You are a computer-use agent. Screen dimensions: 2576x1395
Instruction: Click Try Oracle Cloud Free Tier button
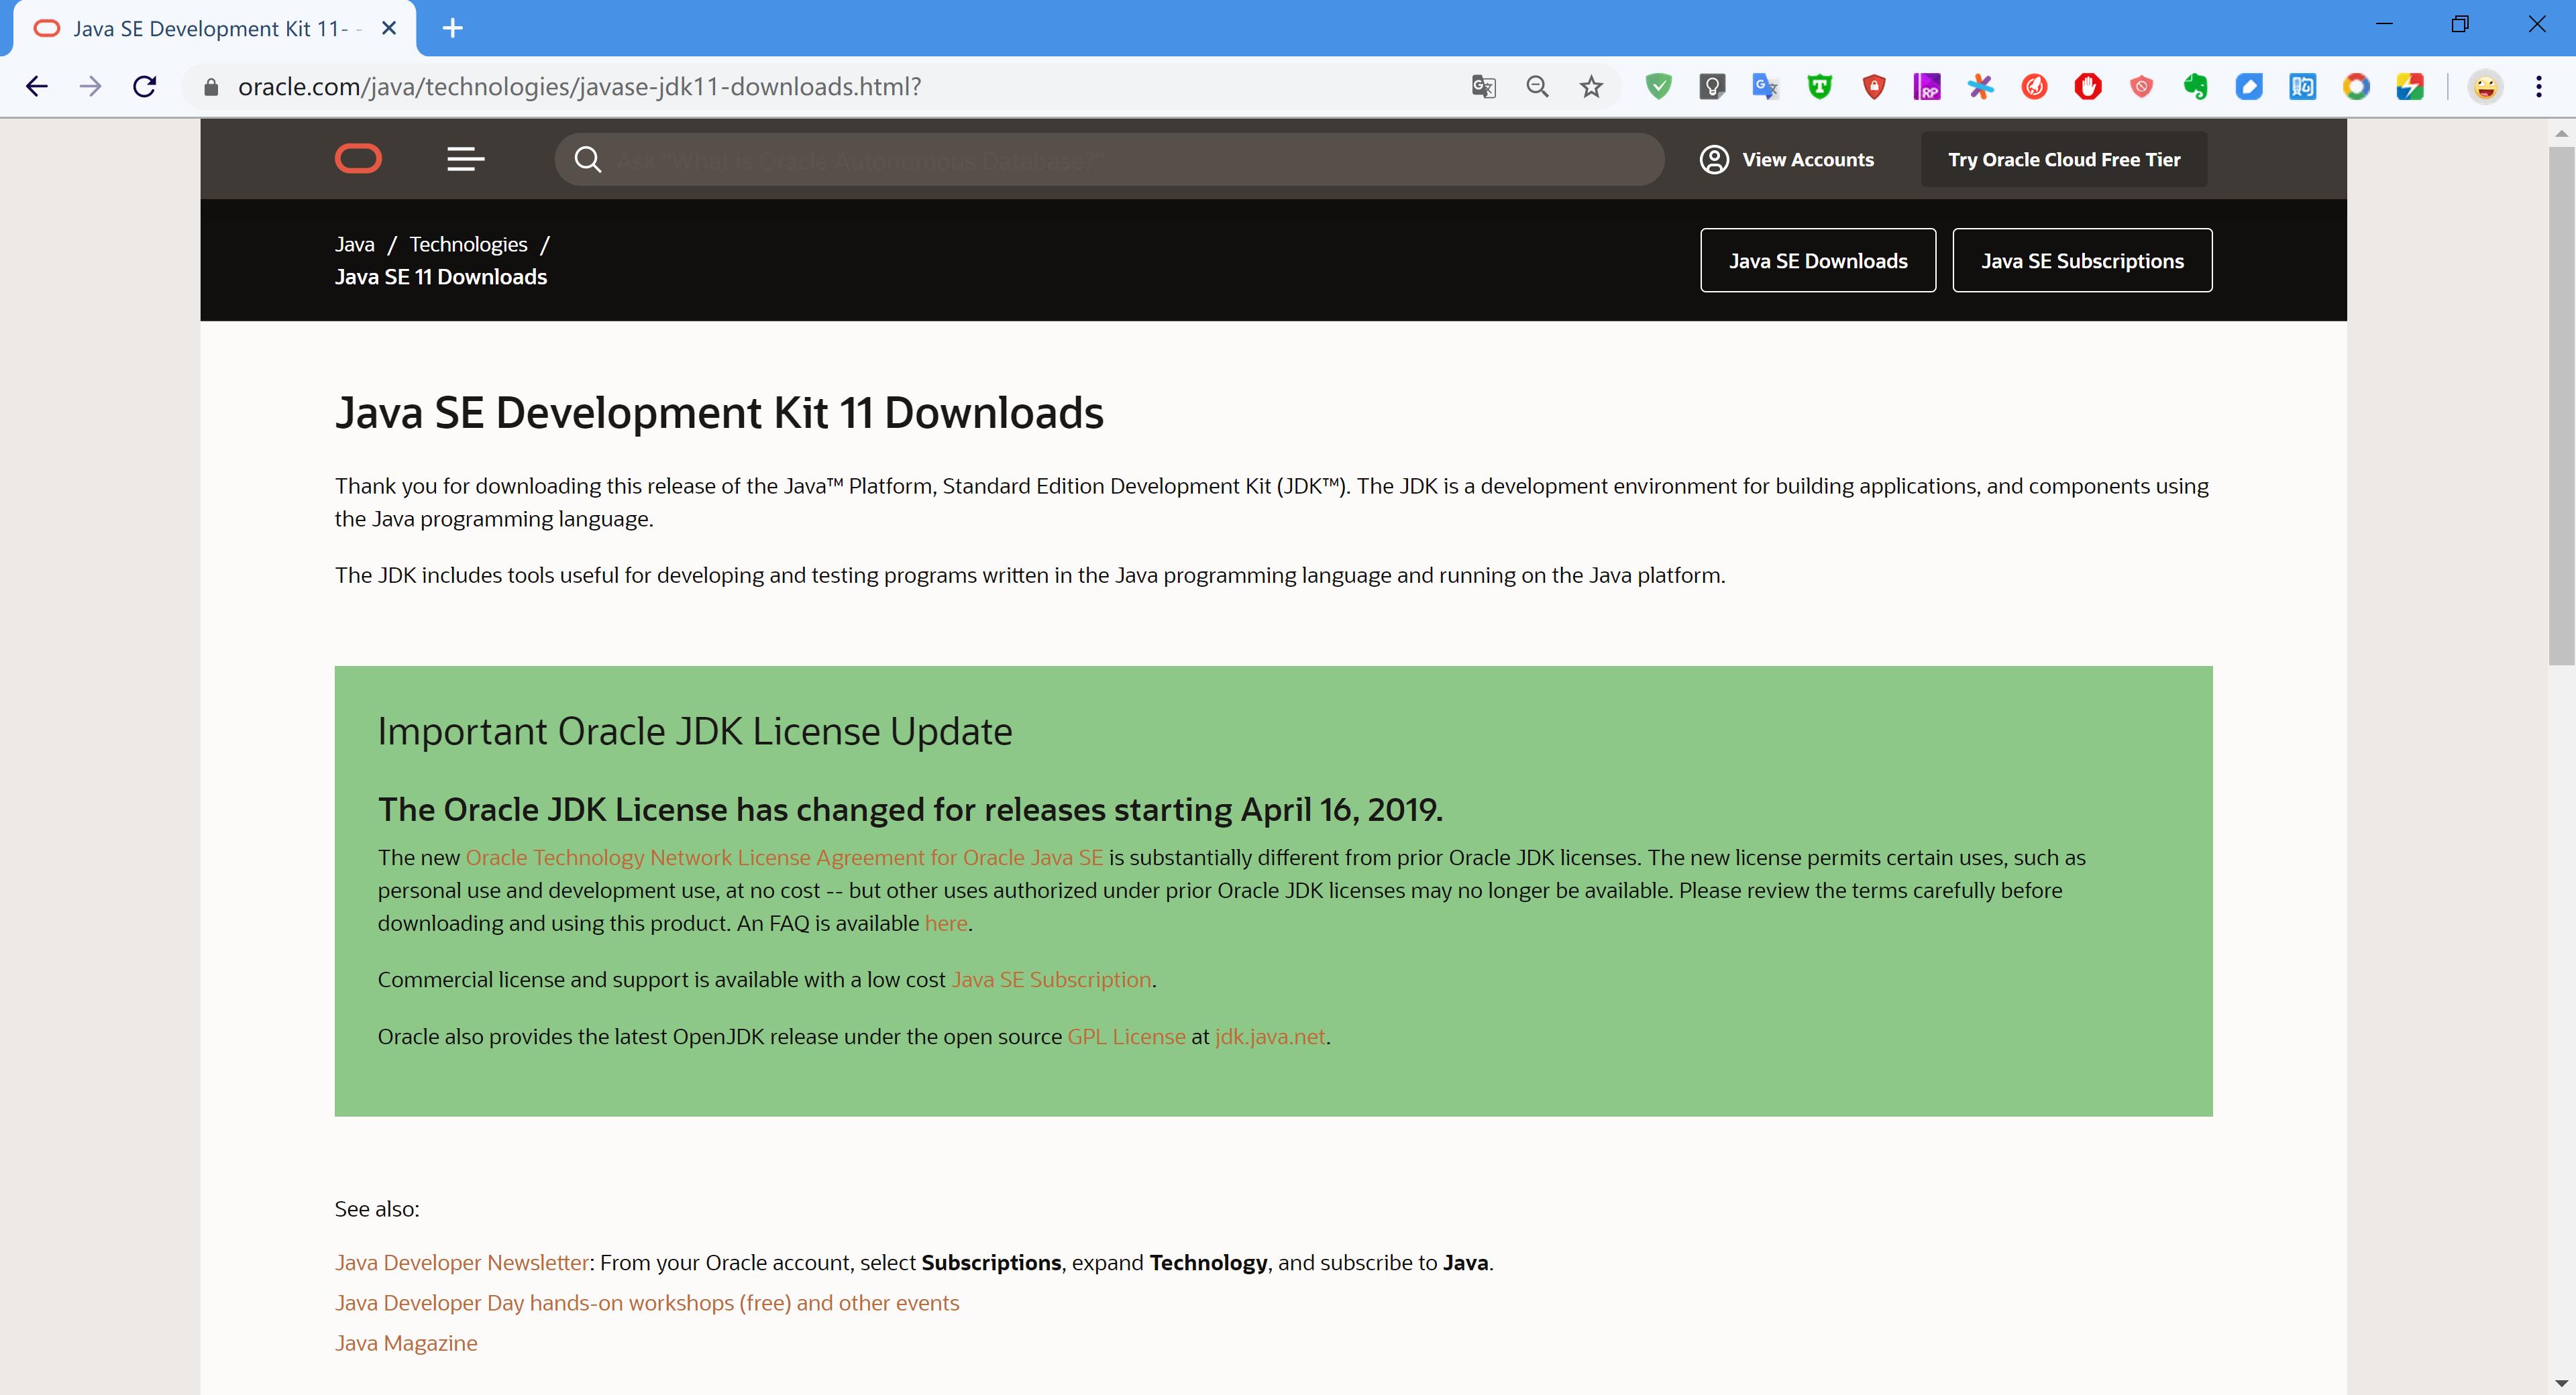click(2064, 160)
